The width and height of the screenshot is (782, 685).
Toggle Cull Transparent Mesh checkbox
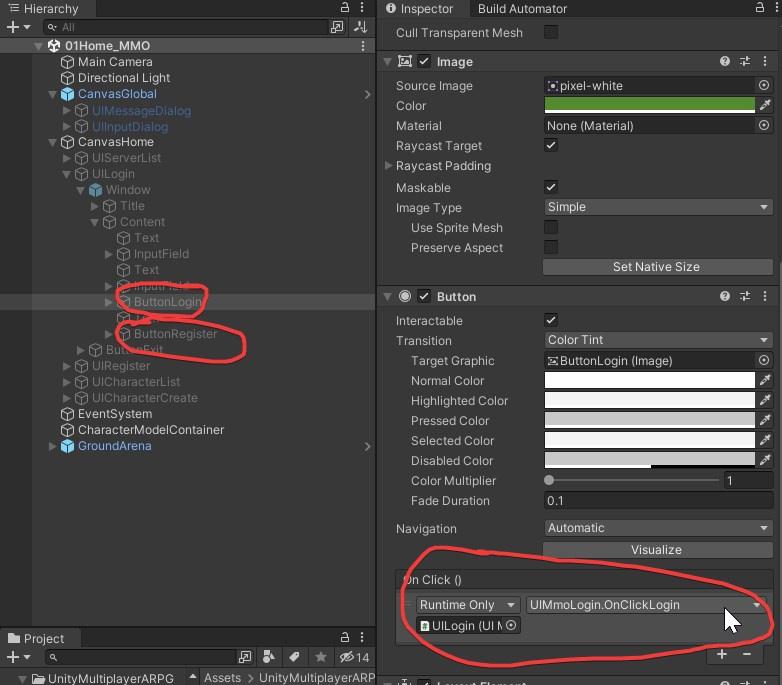pyautogui.click(x=551, y=32)
